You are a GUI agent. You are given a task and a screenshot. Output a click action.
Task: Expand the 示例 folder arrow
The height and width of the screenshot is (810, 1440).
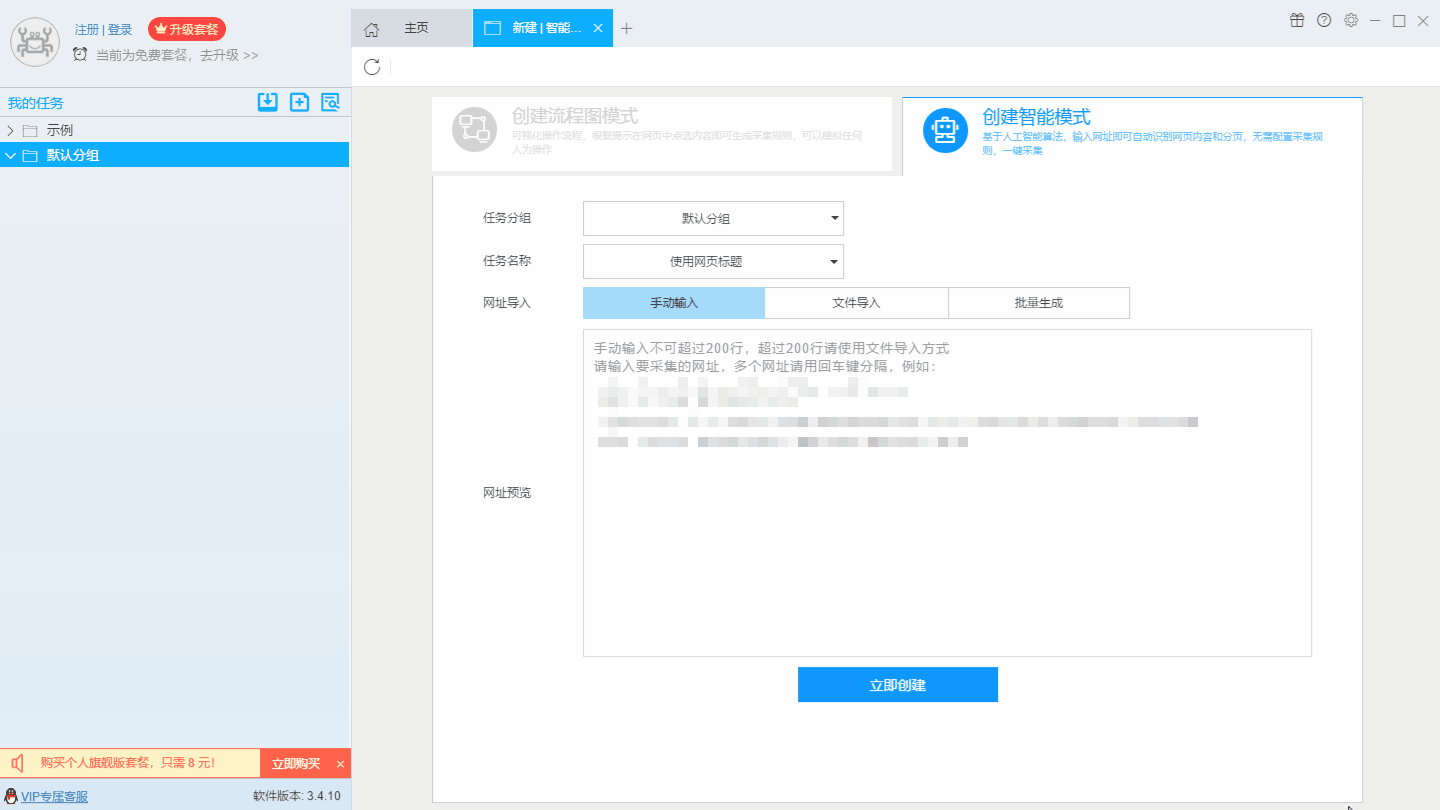[10, 130]
